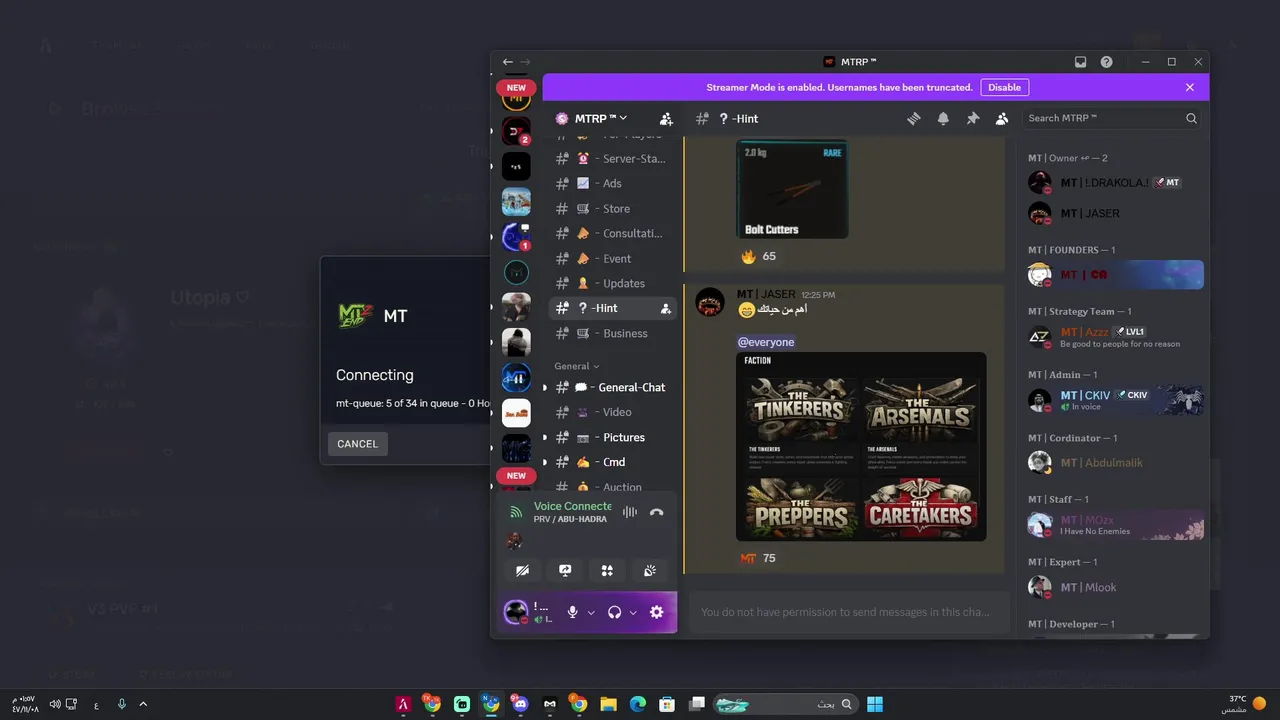Click the Windows taskbar search box
1280x720 pixels.
(x=785, y=704)
